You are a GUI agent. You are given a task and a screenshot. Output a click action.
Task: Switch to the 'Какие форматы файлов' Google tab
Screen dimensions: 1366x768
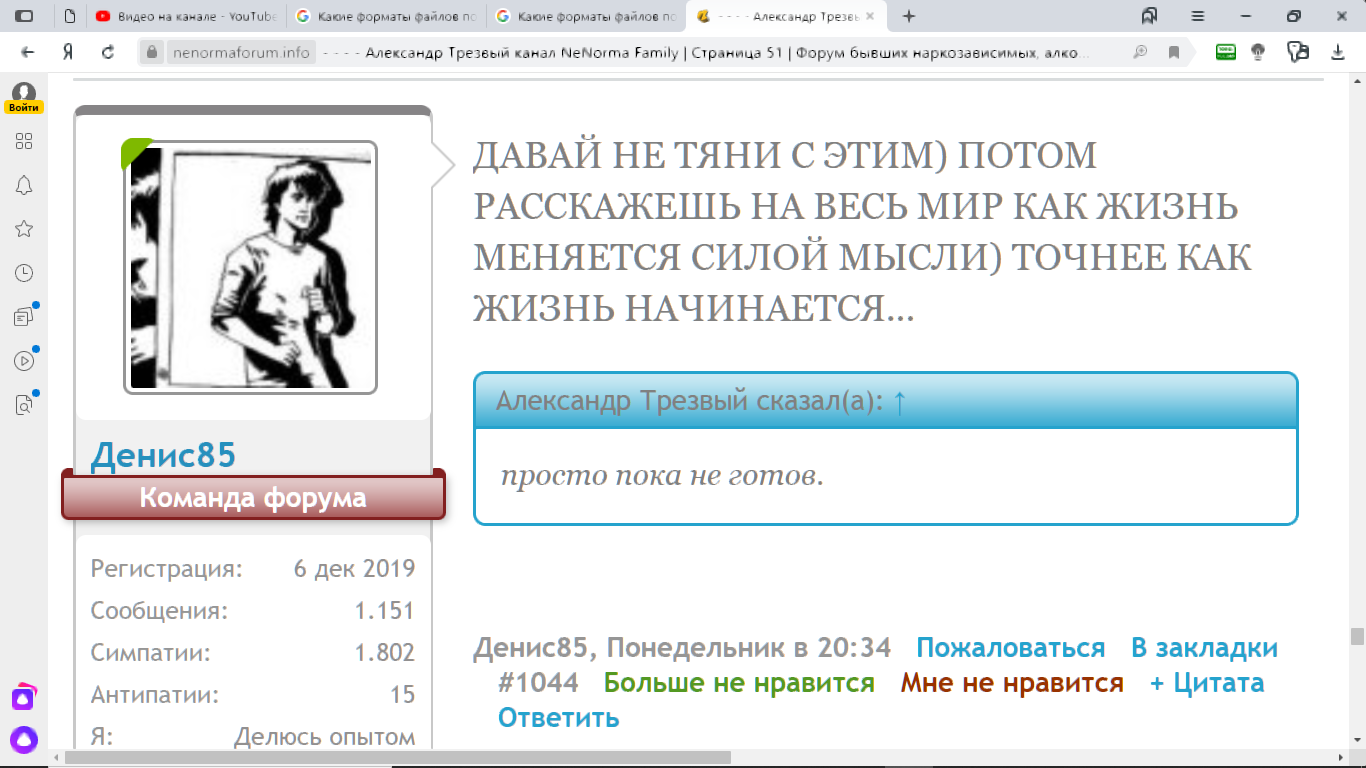(385, 15)
